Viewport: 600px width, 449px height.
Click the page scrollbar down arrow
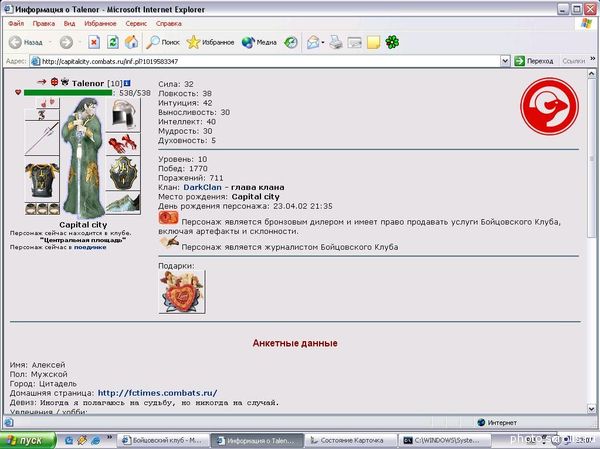tap(592, 409)
